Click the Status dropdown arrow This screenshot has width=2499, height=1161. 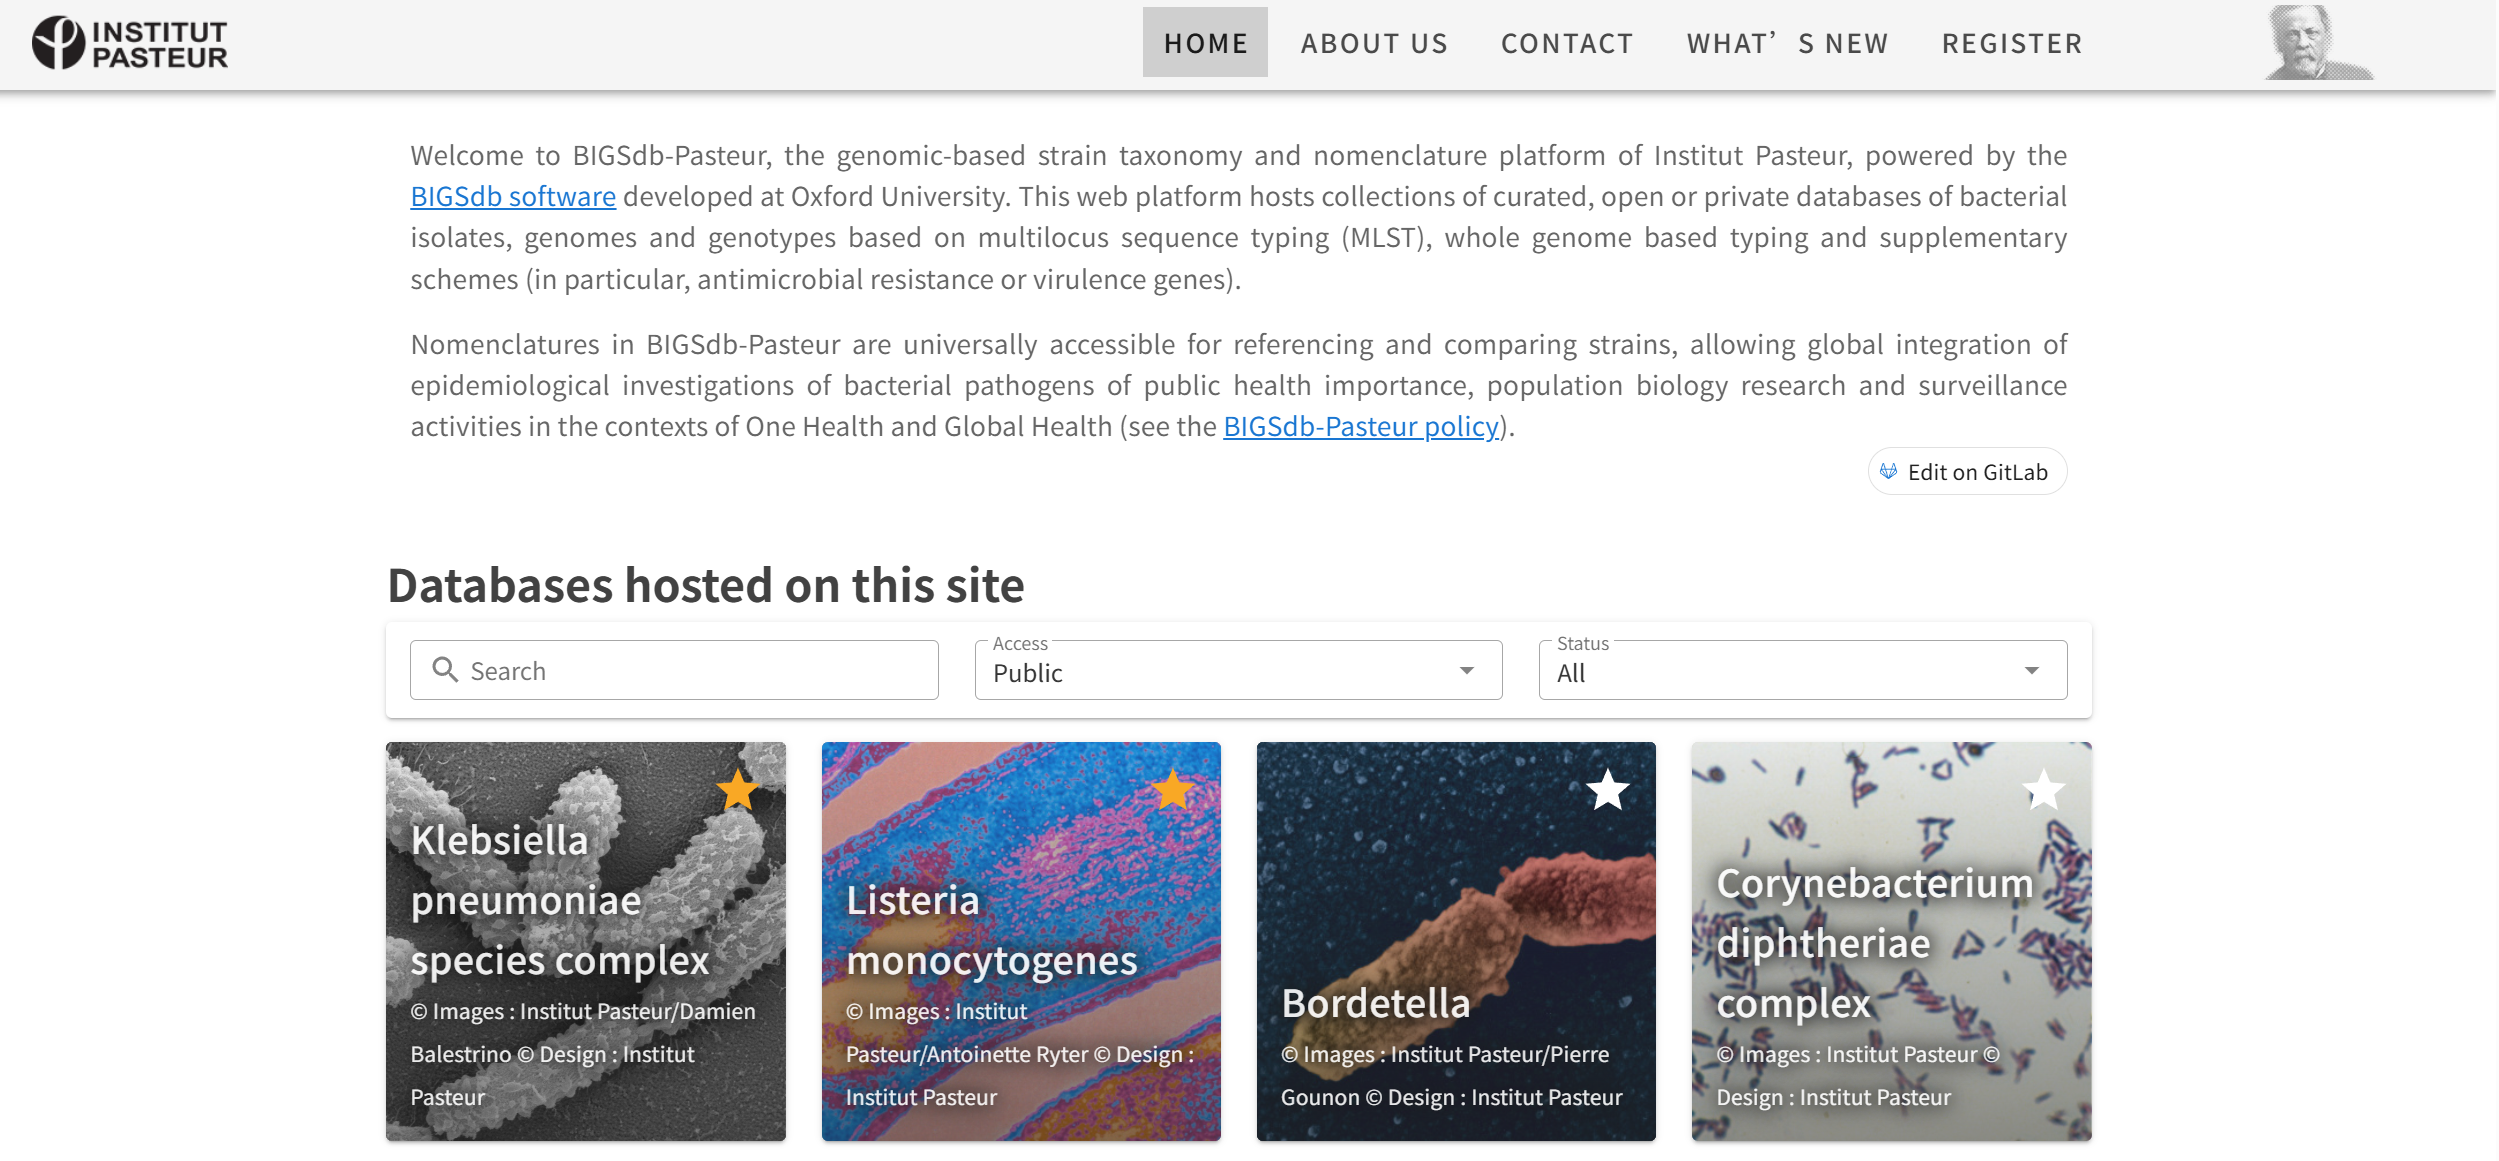click(x=2031, y=671)
